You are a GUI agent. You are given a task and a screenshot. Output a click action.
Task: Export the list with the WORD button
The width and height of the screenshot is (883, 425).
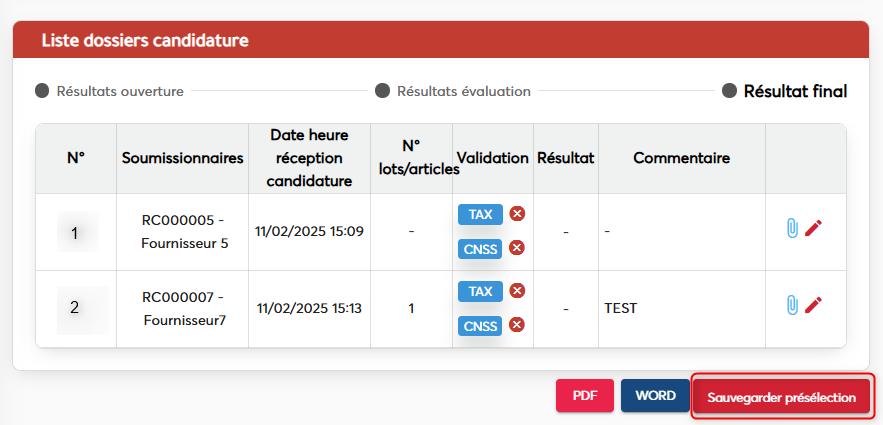[655, 396]
